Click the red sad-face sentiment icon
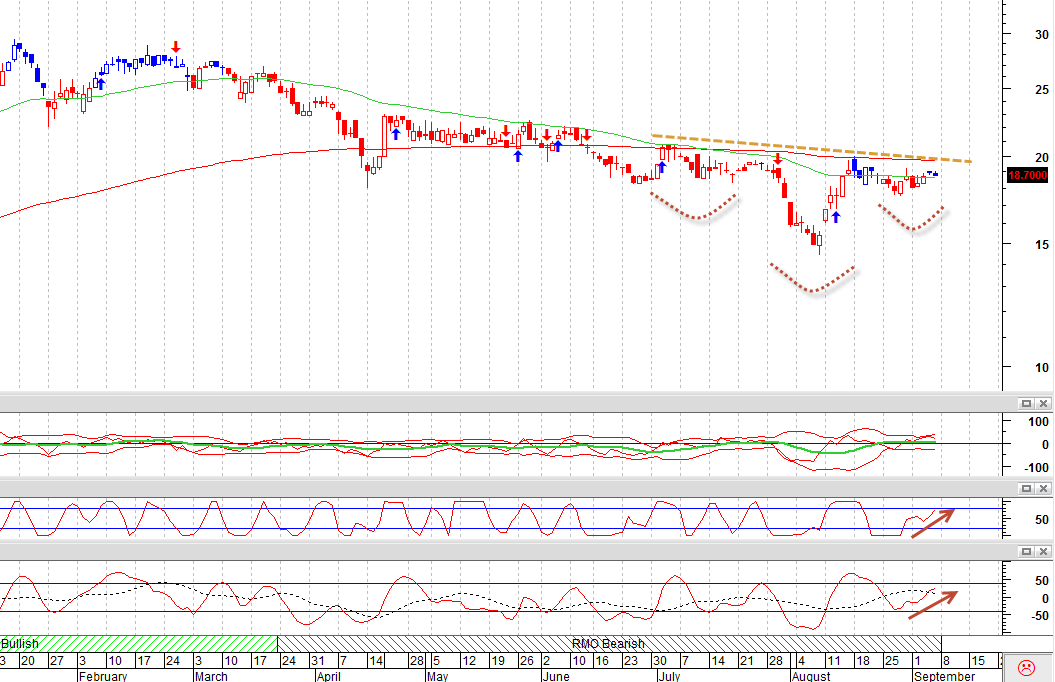This screenshot has width=1055, height=682. coord(1026,668)
